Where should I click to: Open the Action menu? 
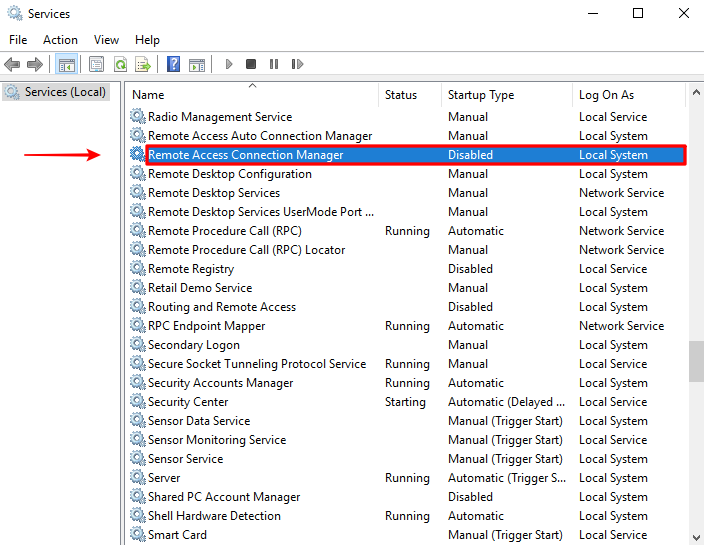point(60,39)
